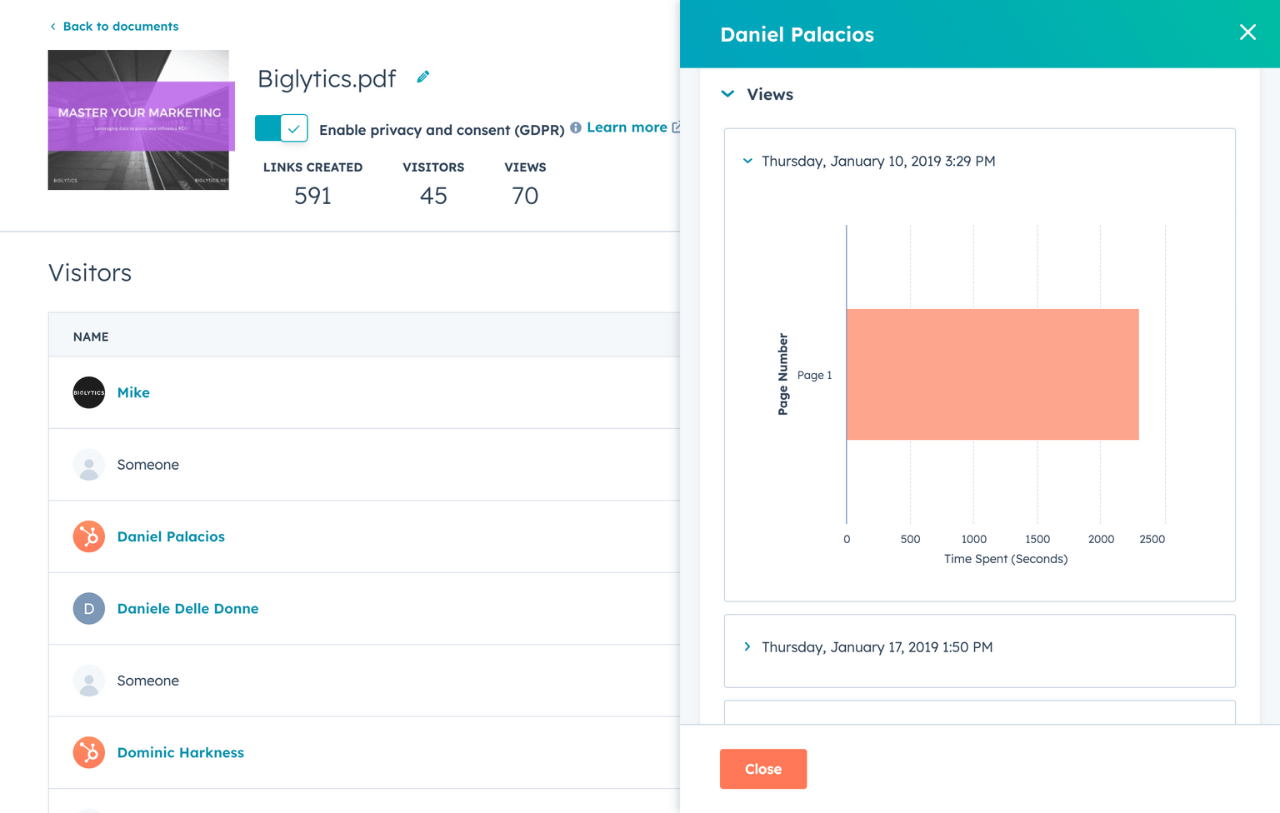Click the Someone name above Daniel Palacios
This screenshot has height=813, width=1280.
148,465
